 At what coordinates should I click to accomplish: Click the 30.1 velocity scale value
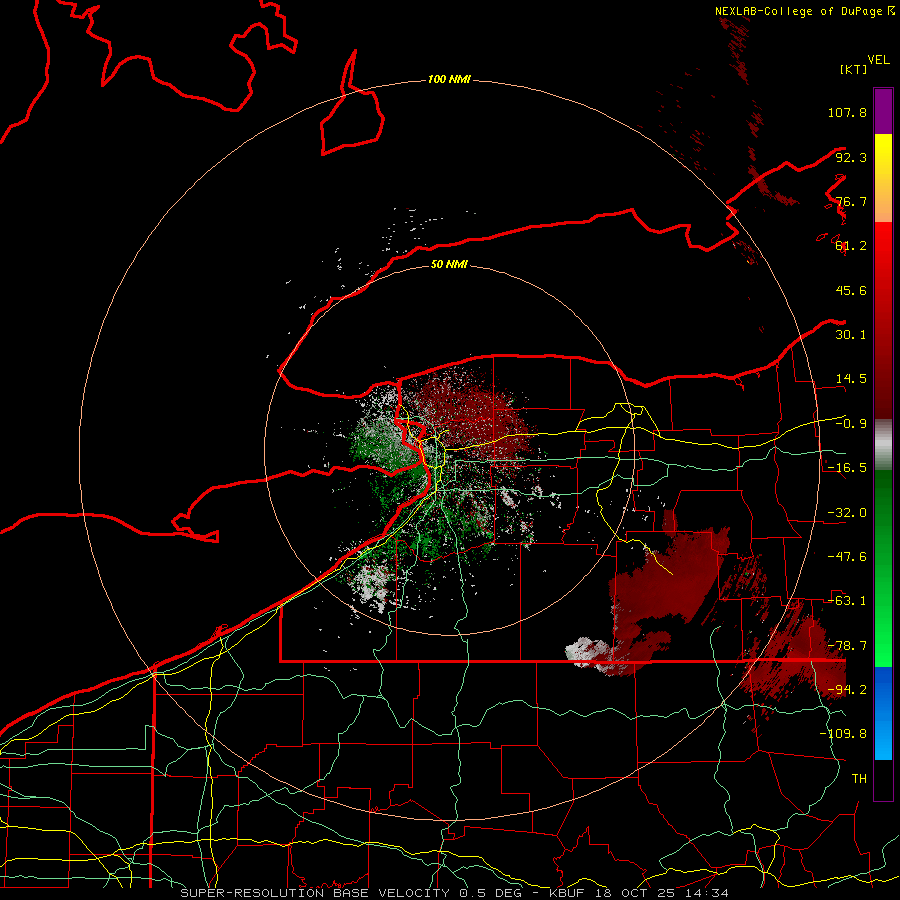point(851,335)
